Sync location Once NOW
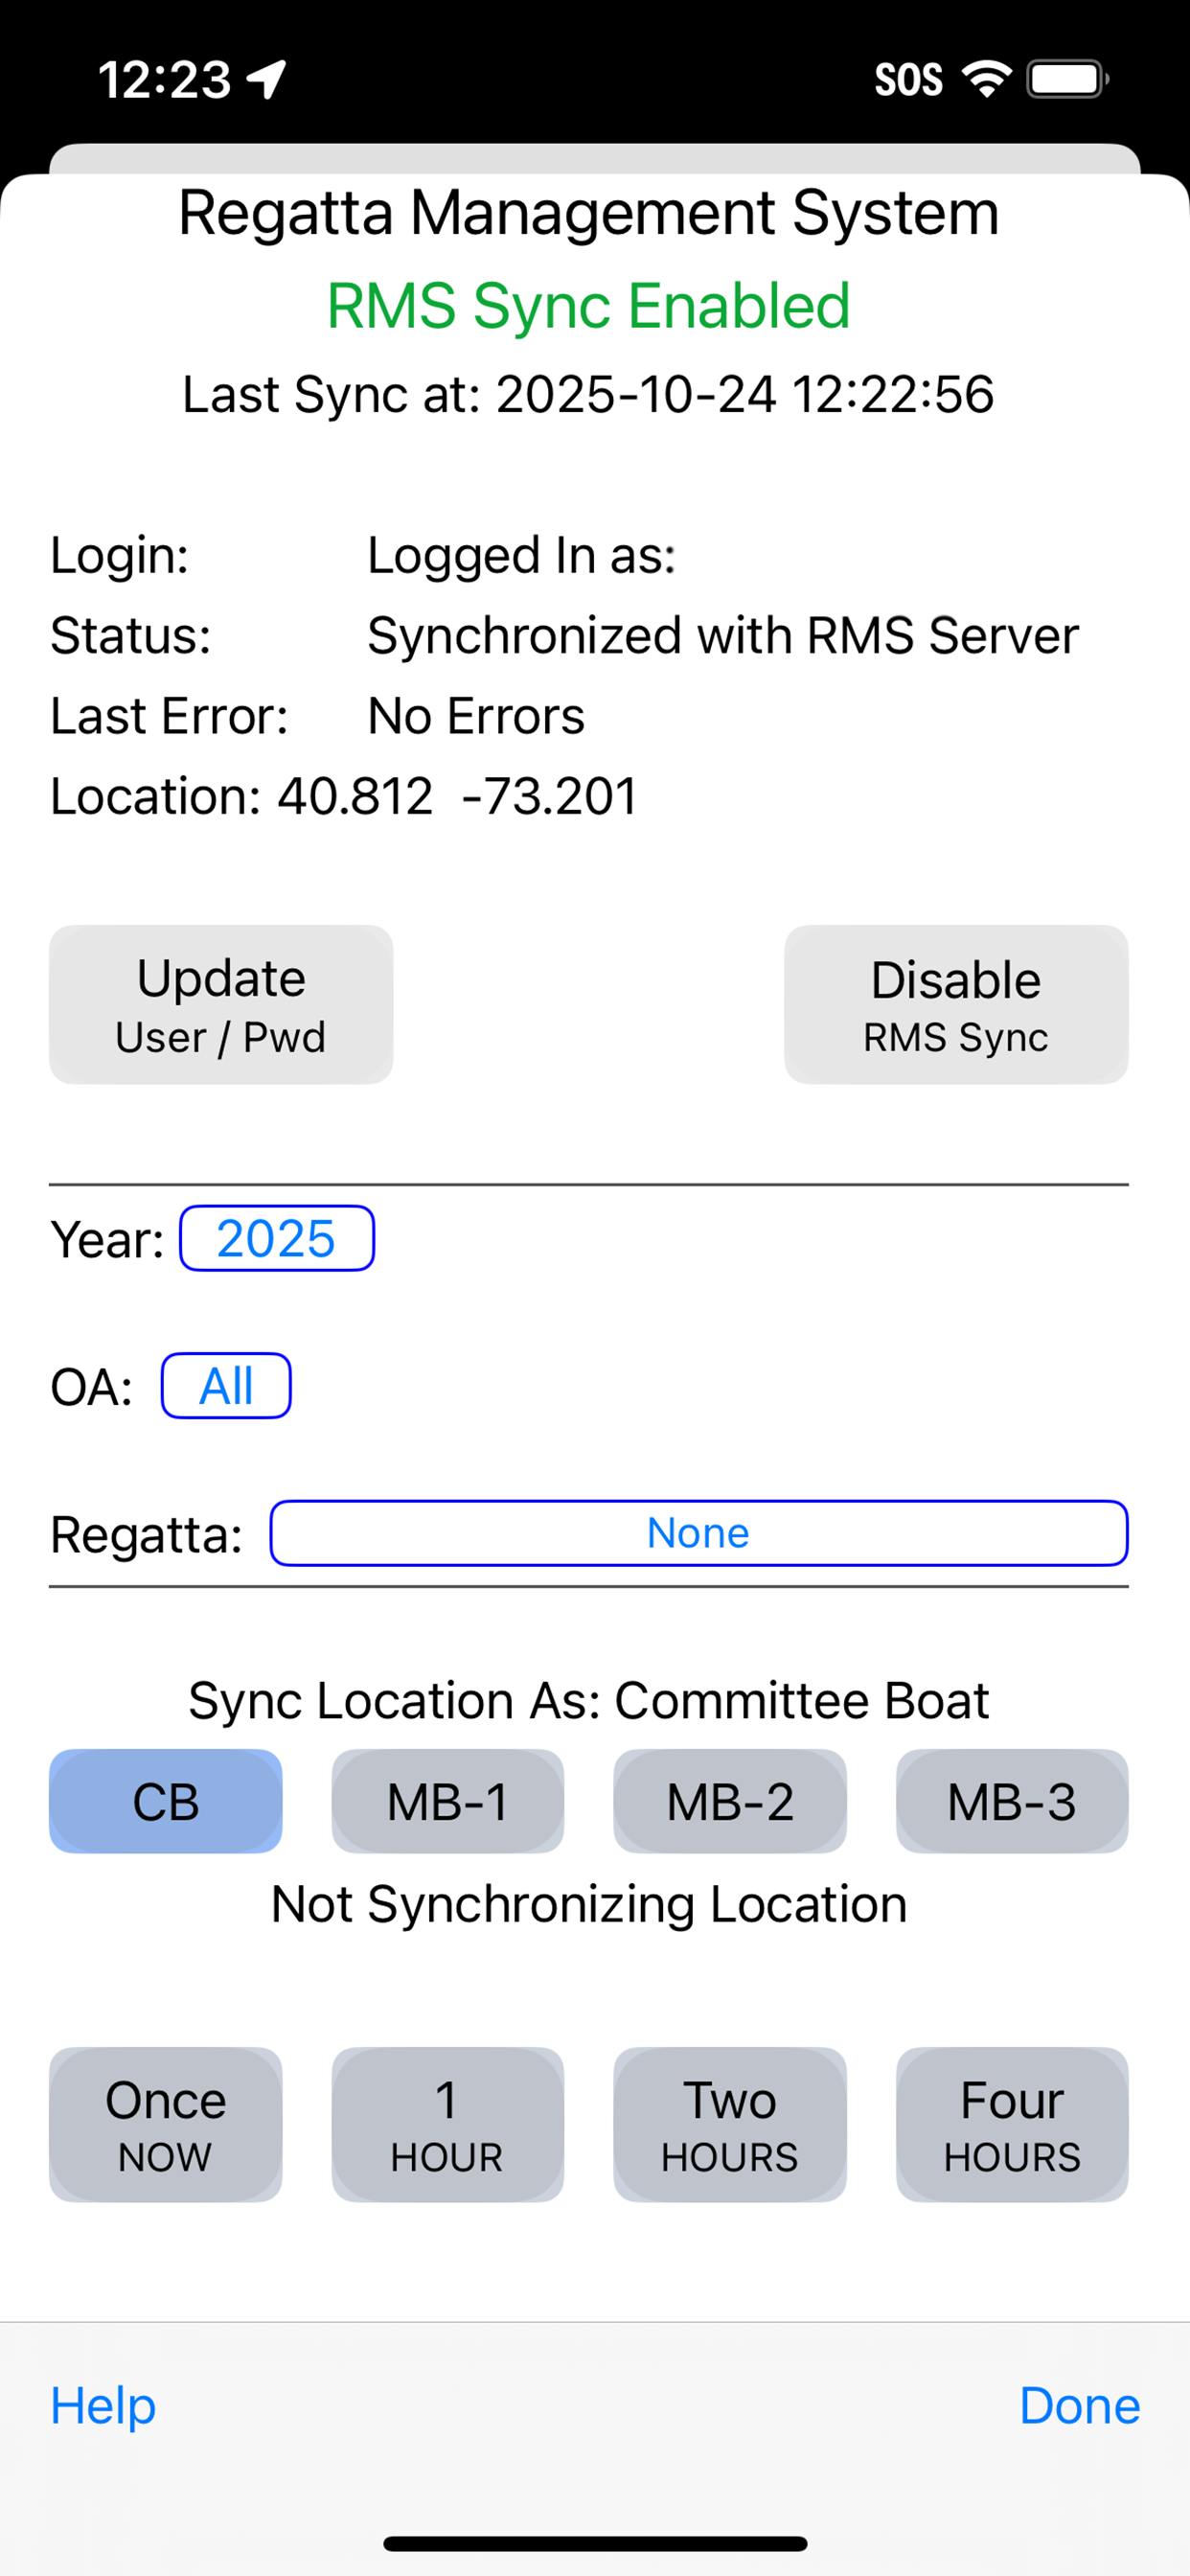The width and height of the screenshot is (1190, 2576). coord(166,2124)
